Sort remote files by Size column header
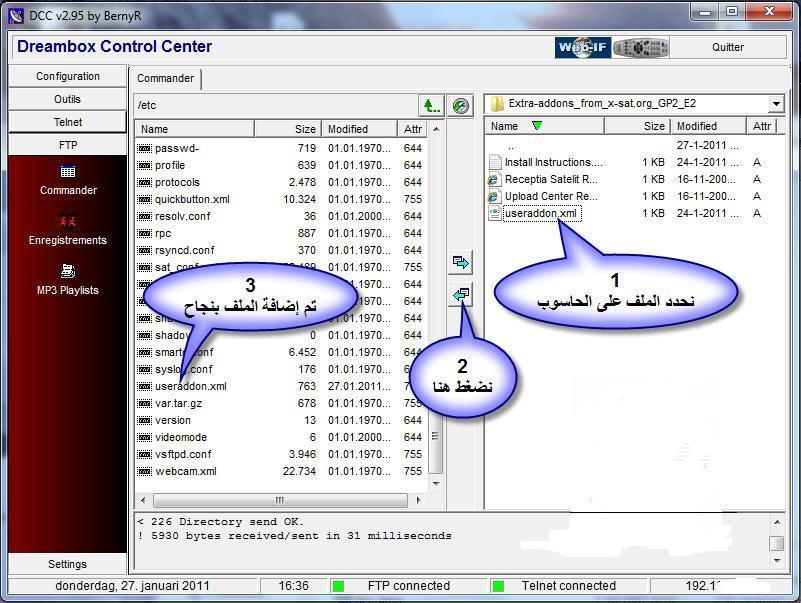Screen dimensions: 801x603 (288, 129)
